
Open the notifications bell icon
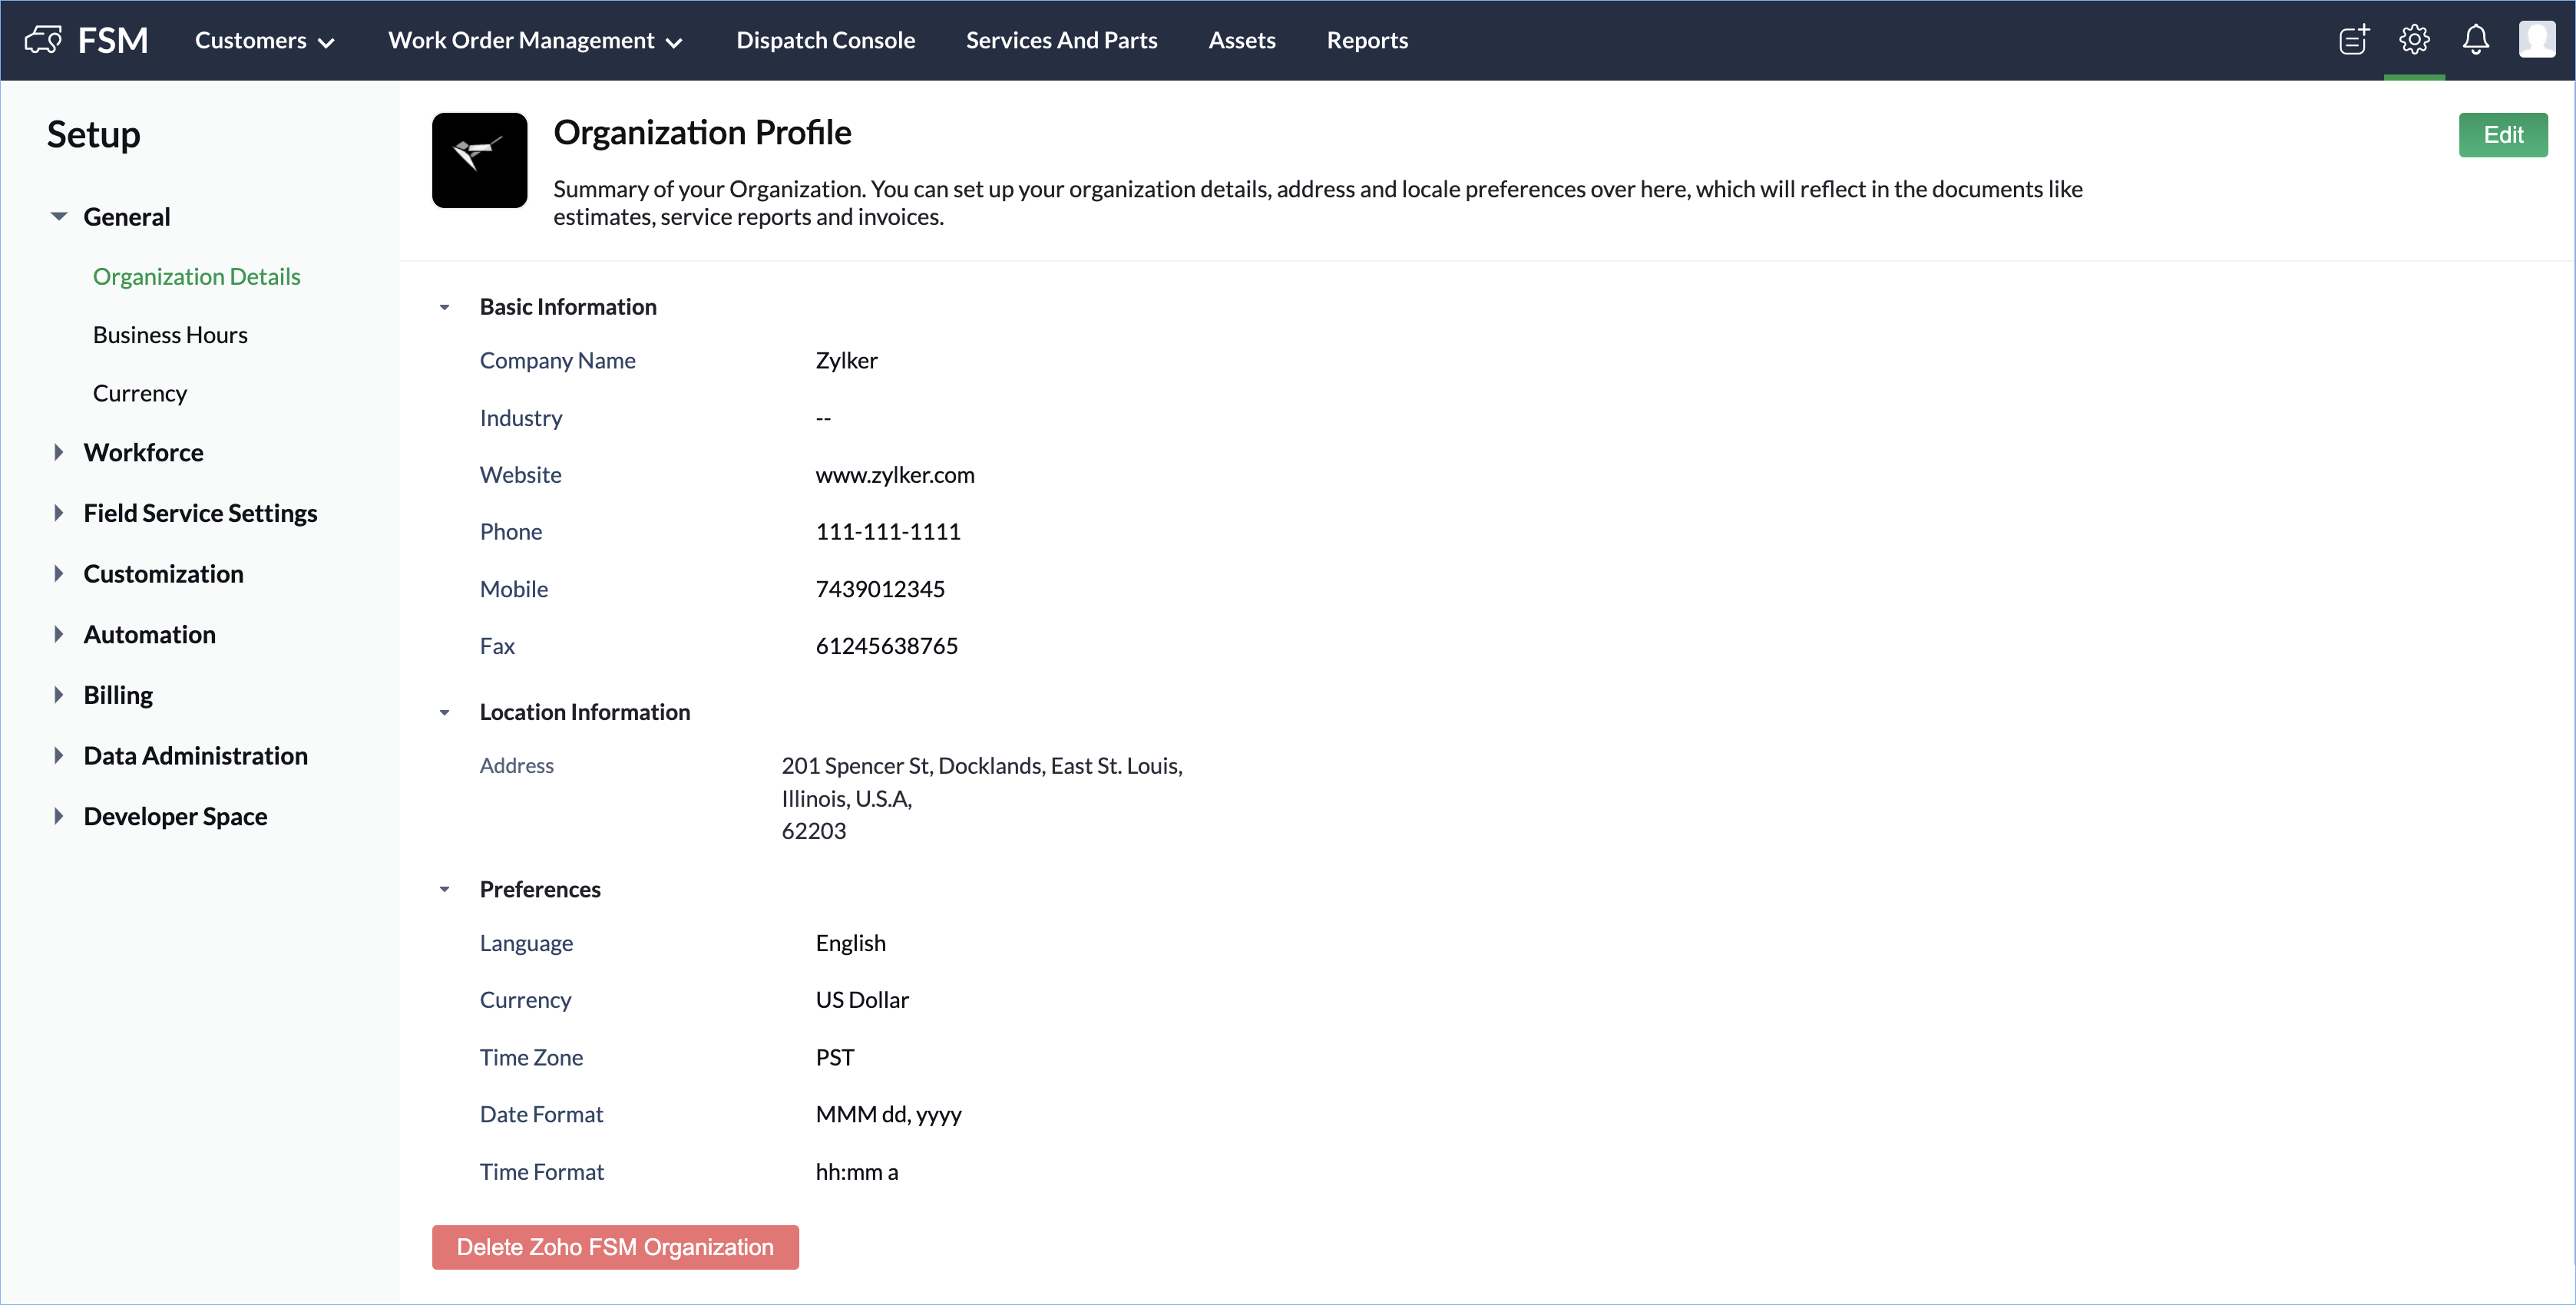pyautogui.click(x=2476, y=40)
